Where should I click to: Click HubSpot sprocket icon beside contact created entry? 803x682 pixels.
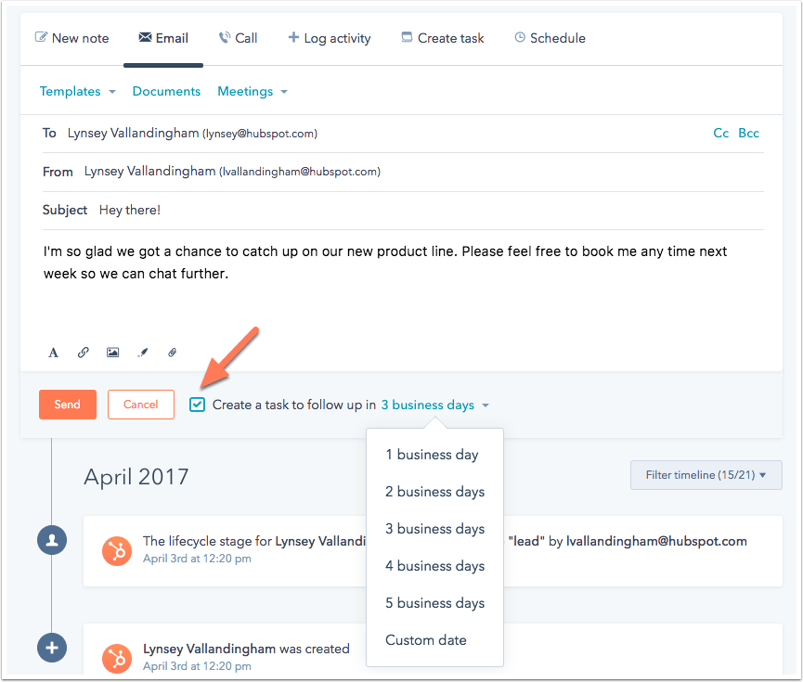pos(117,658)
